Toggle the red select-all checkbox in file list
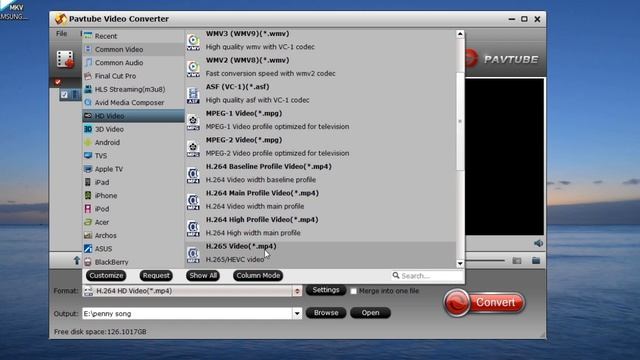The width and height of the screenshot is (640, 360). click(x=58, y=82)
